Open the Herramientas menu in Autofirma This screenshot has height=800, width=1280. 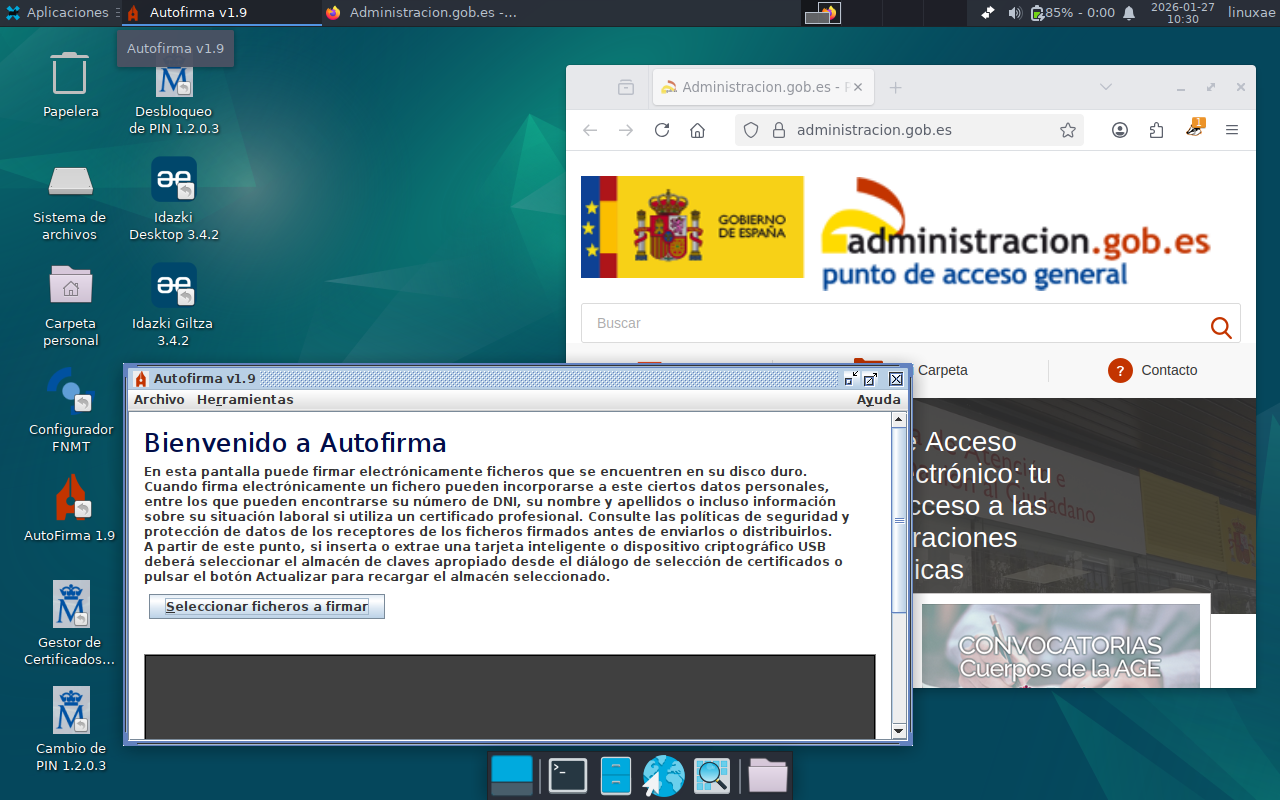click(x=245, y=399)
